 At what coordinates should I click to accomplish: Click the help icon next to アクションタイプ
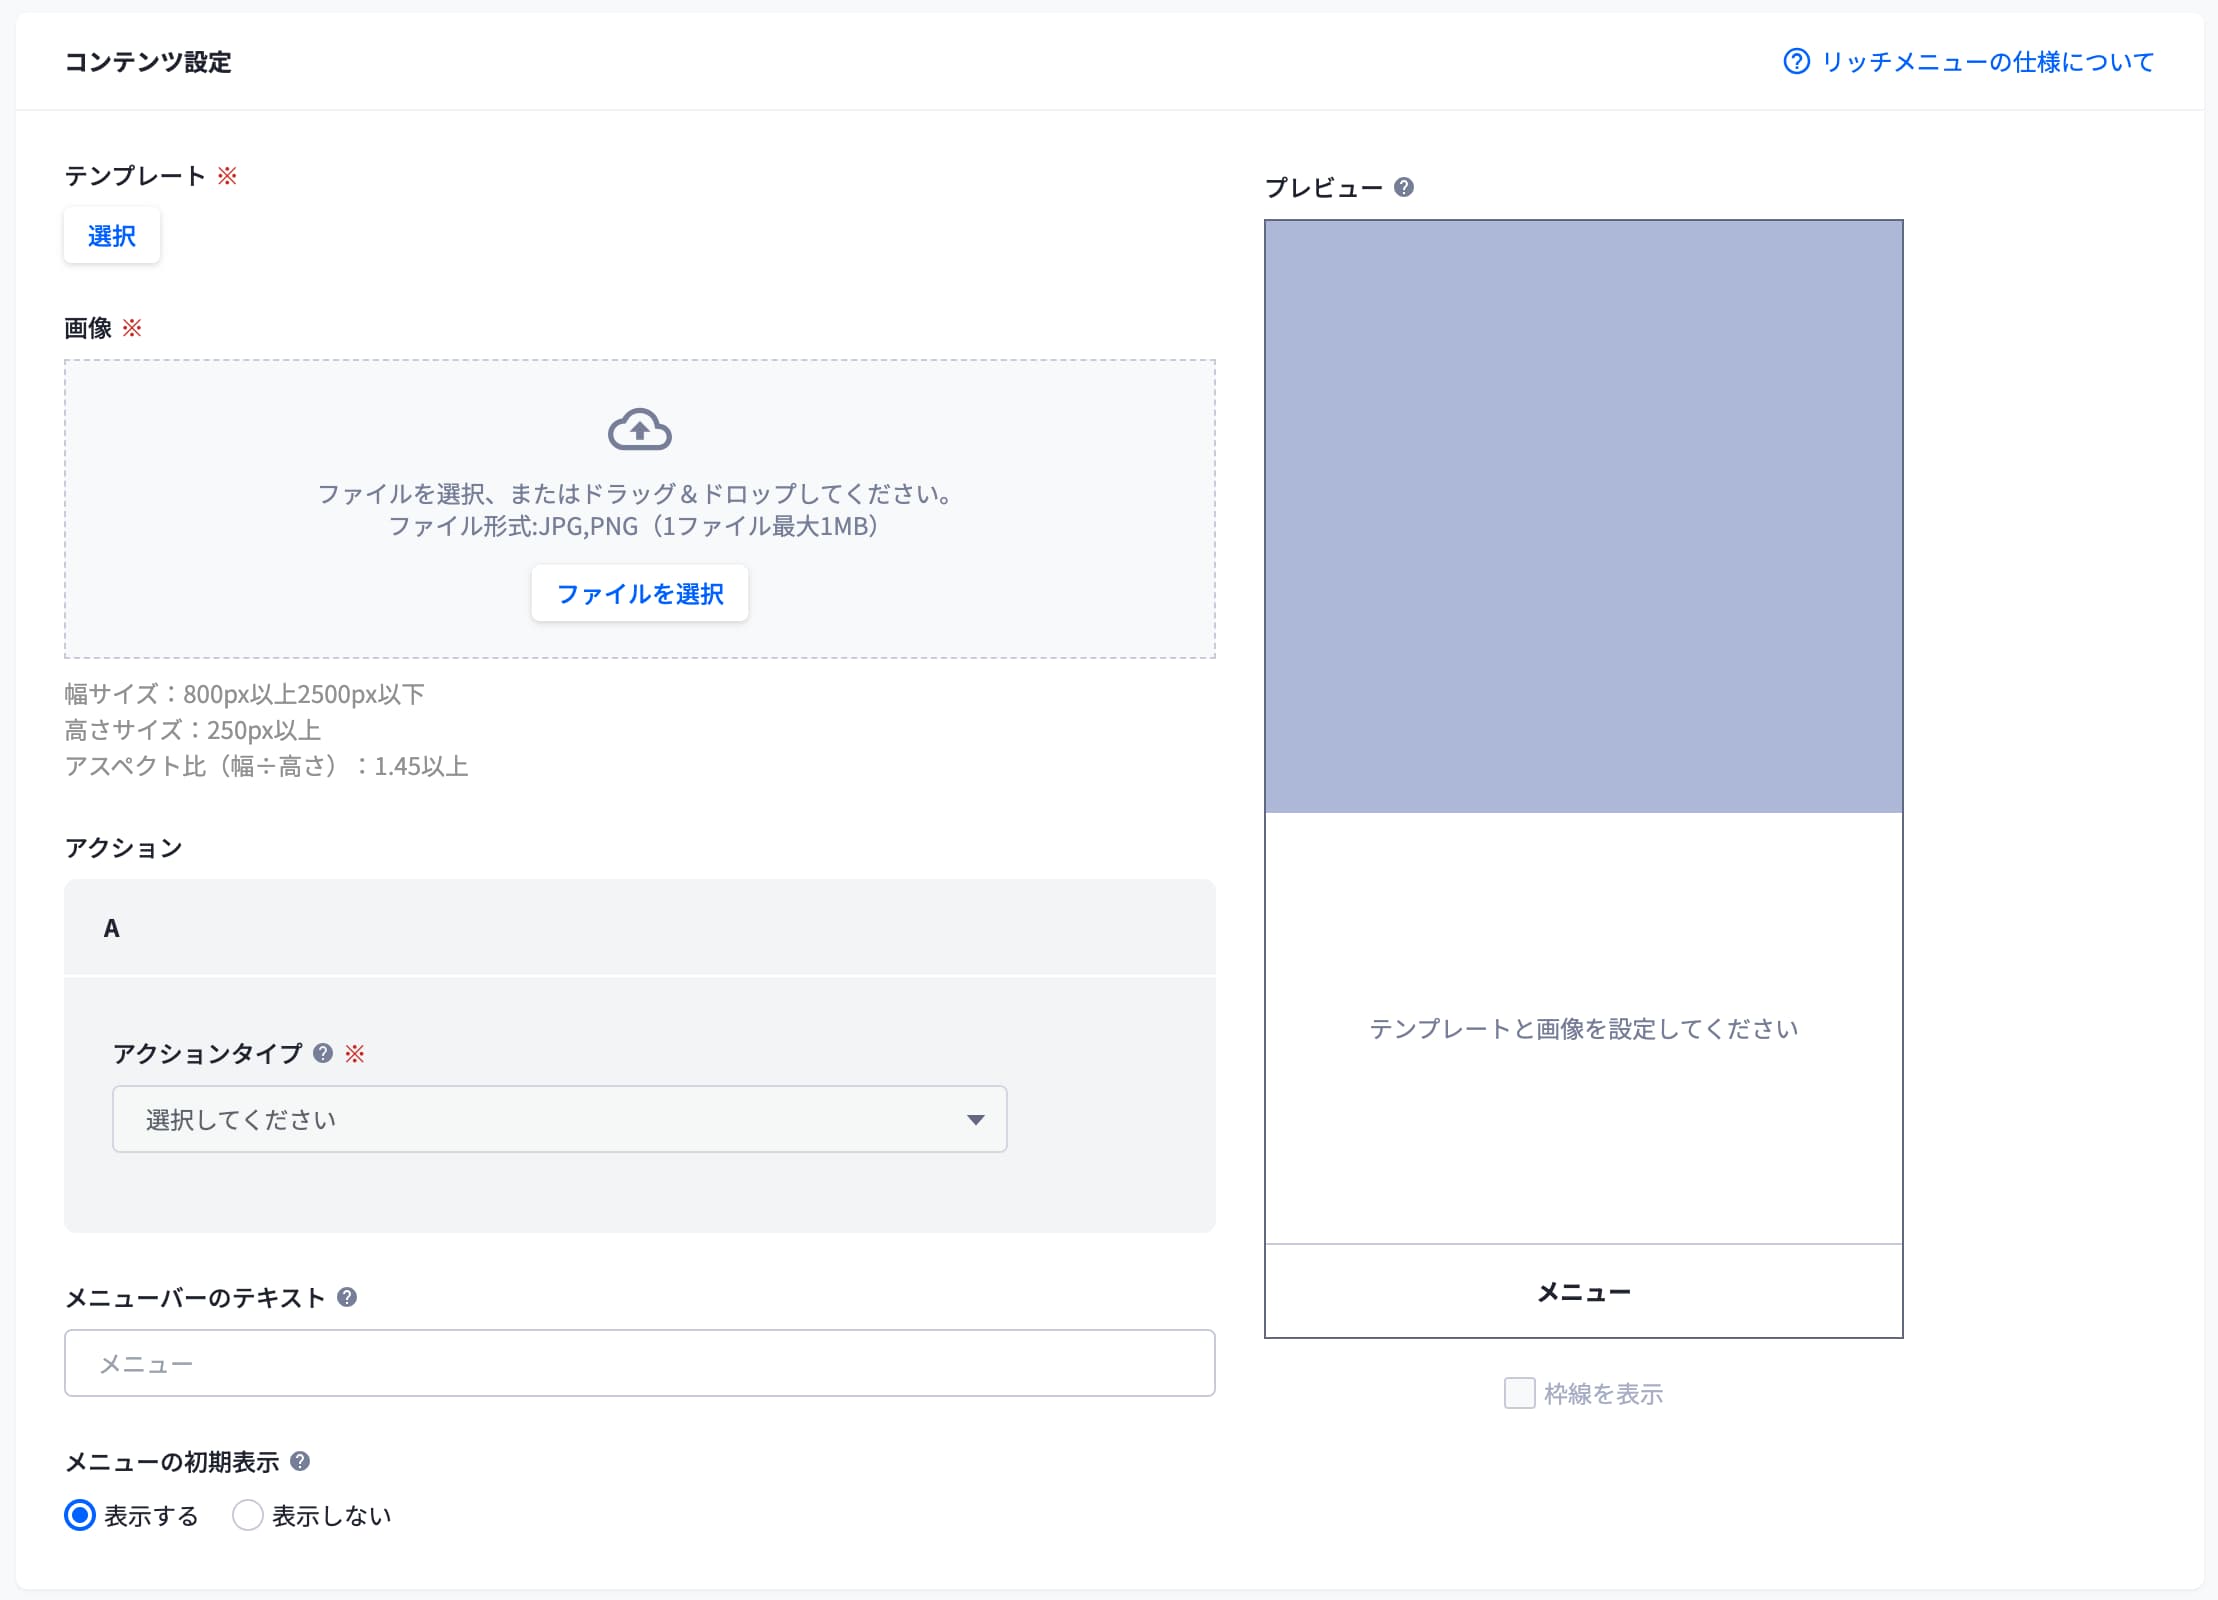323,1053
